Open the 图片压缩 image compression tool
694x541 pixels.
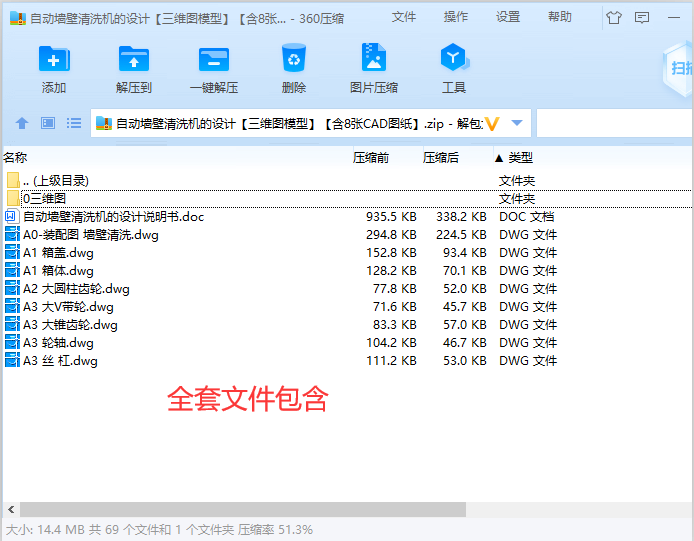tap(374, 57)
